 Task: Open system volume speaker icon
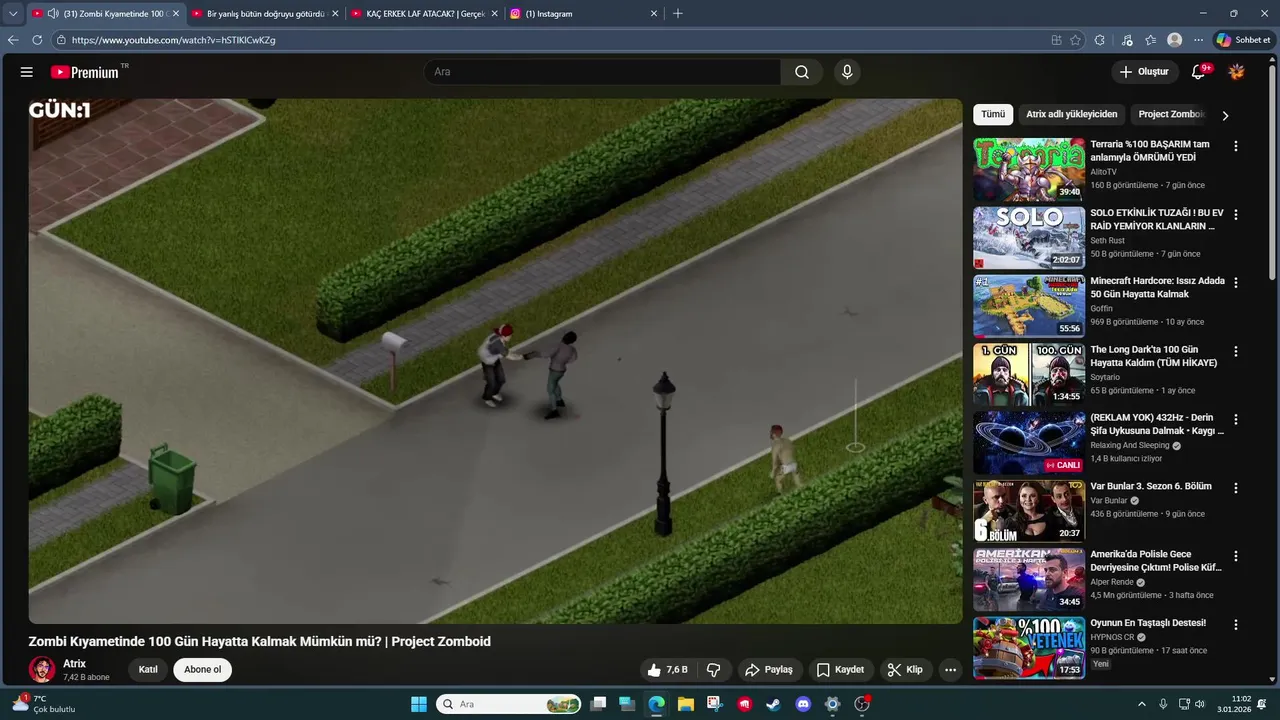pos(1200,704)
